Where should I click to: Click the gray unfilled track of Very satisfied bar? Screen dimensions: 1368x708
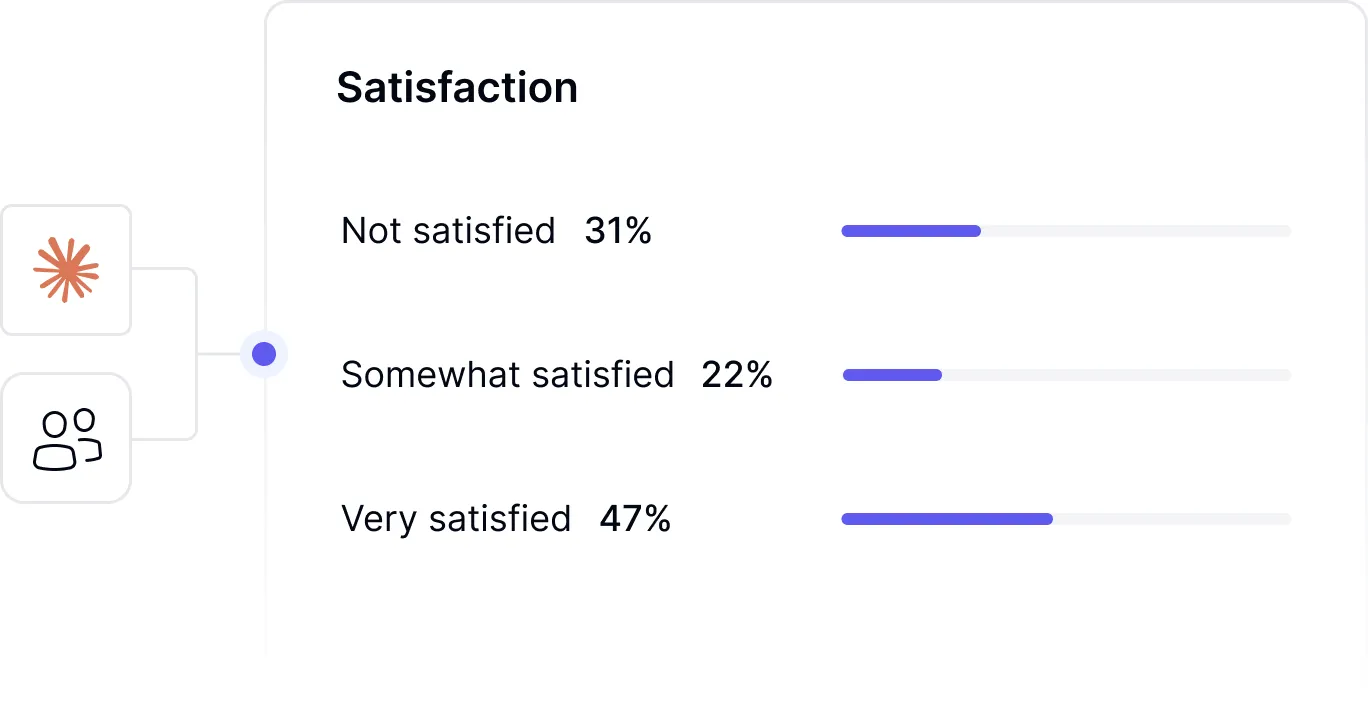[x=1170, y=519]
